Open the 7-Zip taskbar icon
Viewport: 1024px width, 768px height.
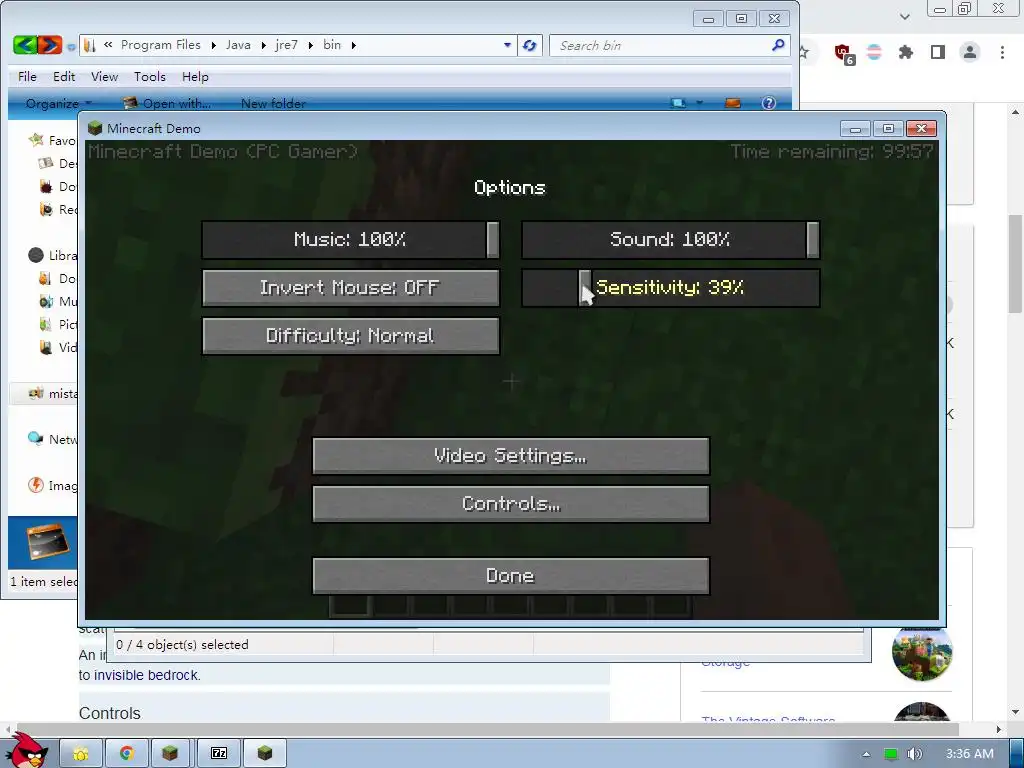219,754
